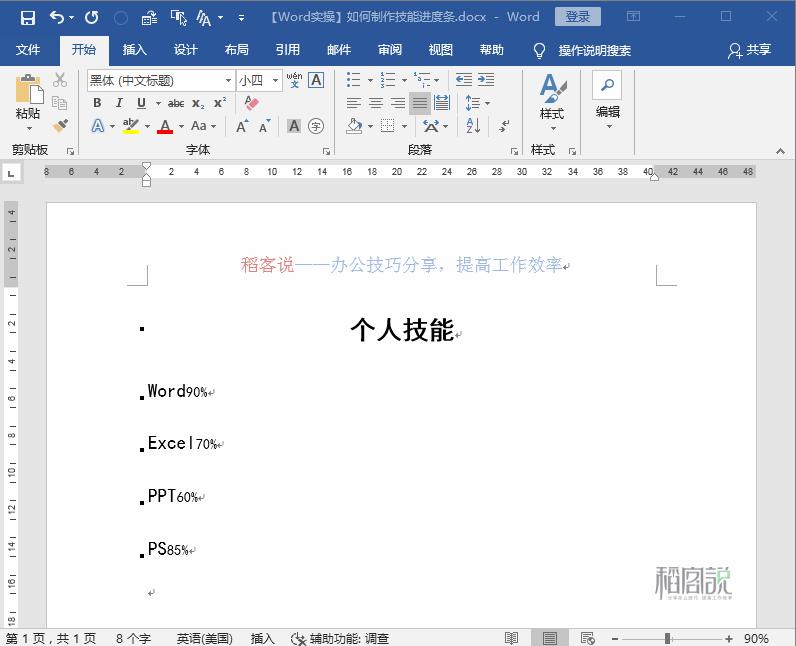Apply yellow text highlight color
This screenshot has width=796, height=646.
point(130,126)
